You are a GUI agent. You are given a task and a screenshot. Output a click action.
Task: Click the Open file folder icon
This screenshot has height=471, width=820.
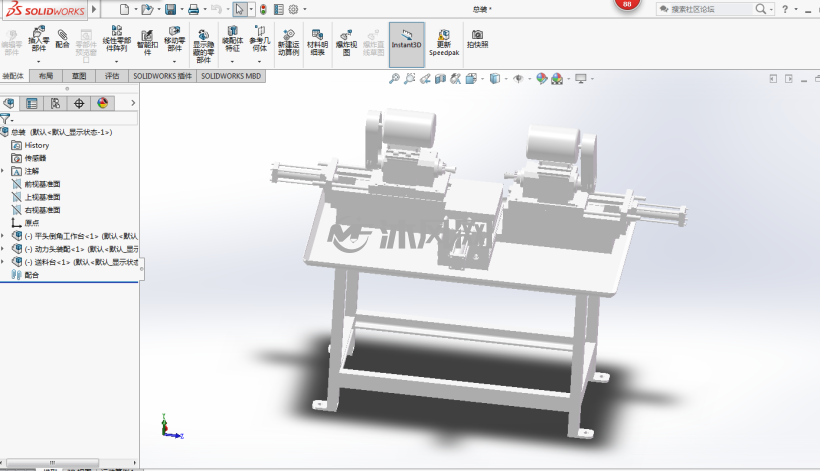(147, 9)
